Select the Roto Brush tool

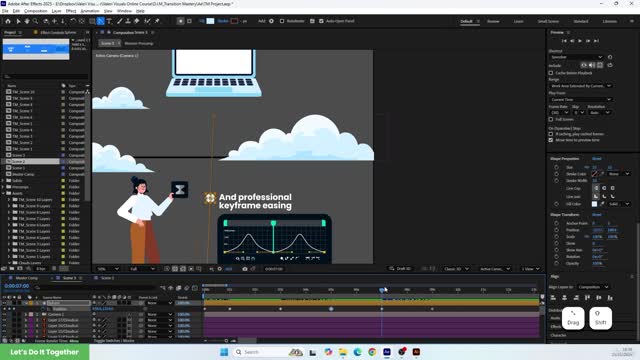(x=147, y=21)
